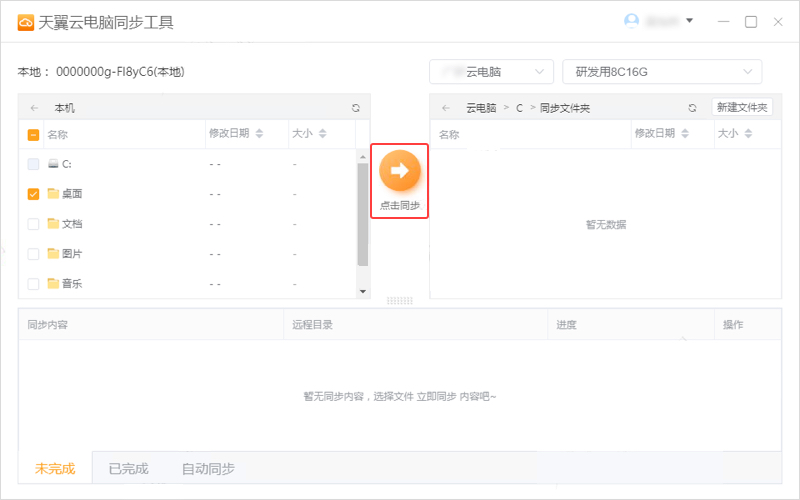
Task: Click the 音乐 folder name
Action: click(x=72, y=284)
